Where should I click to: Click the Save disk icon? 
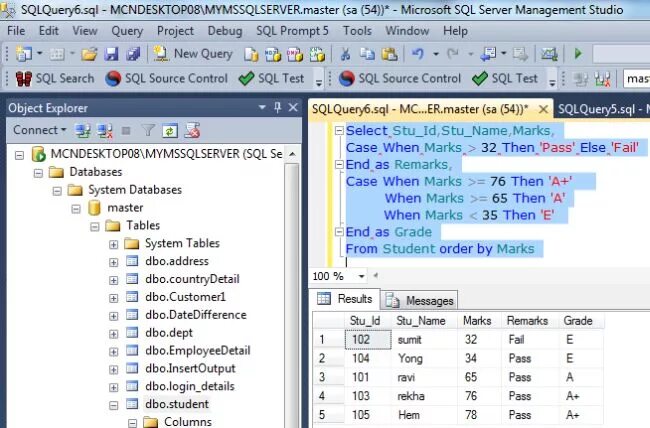(111, 54)
